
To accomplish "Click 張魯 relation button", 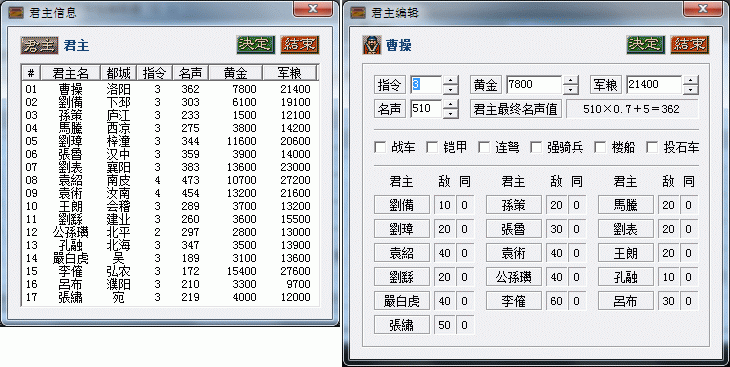I will pos(514,229).
